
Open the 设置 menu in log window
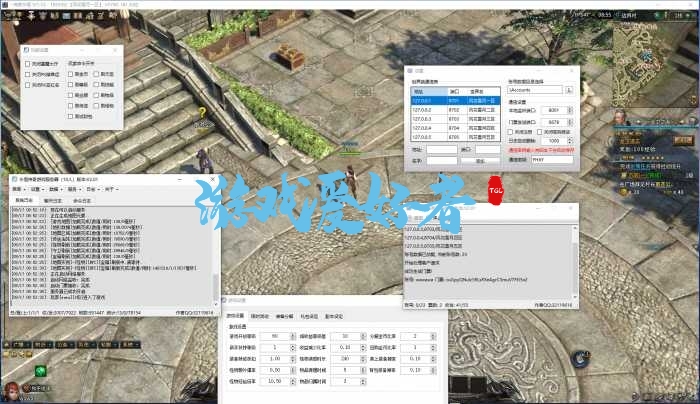36,189
